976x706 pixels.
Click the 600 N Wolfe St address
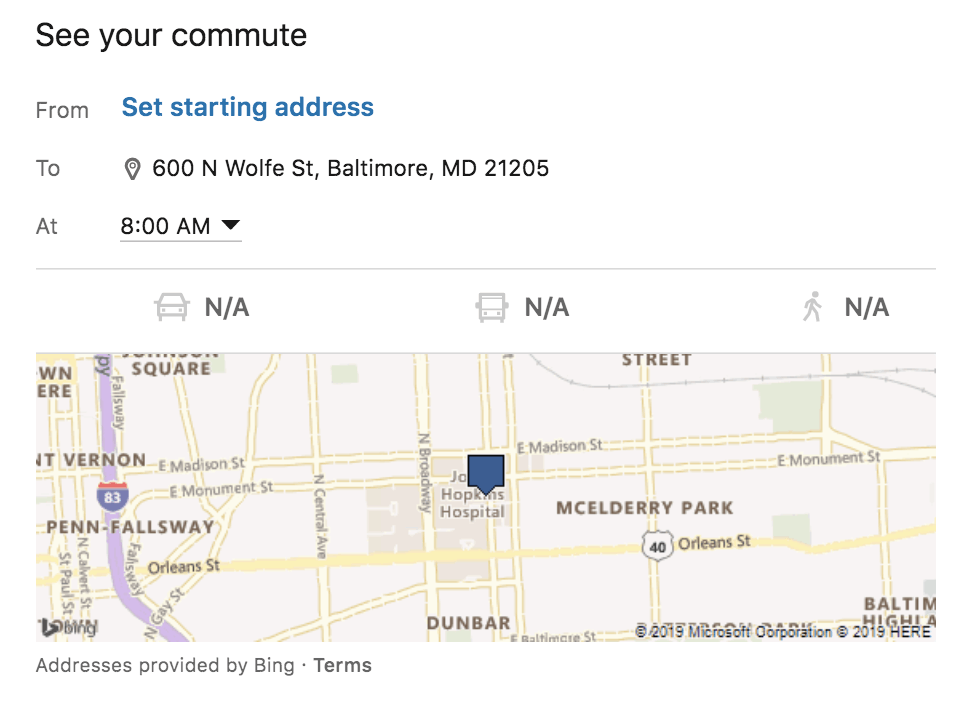click(x=350, y=168)
